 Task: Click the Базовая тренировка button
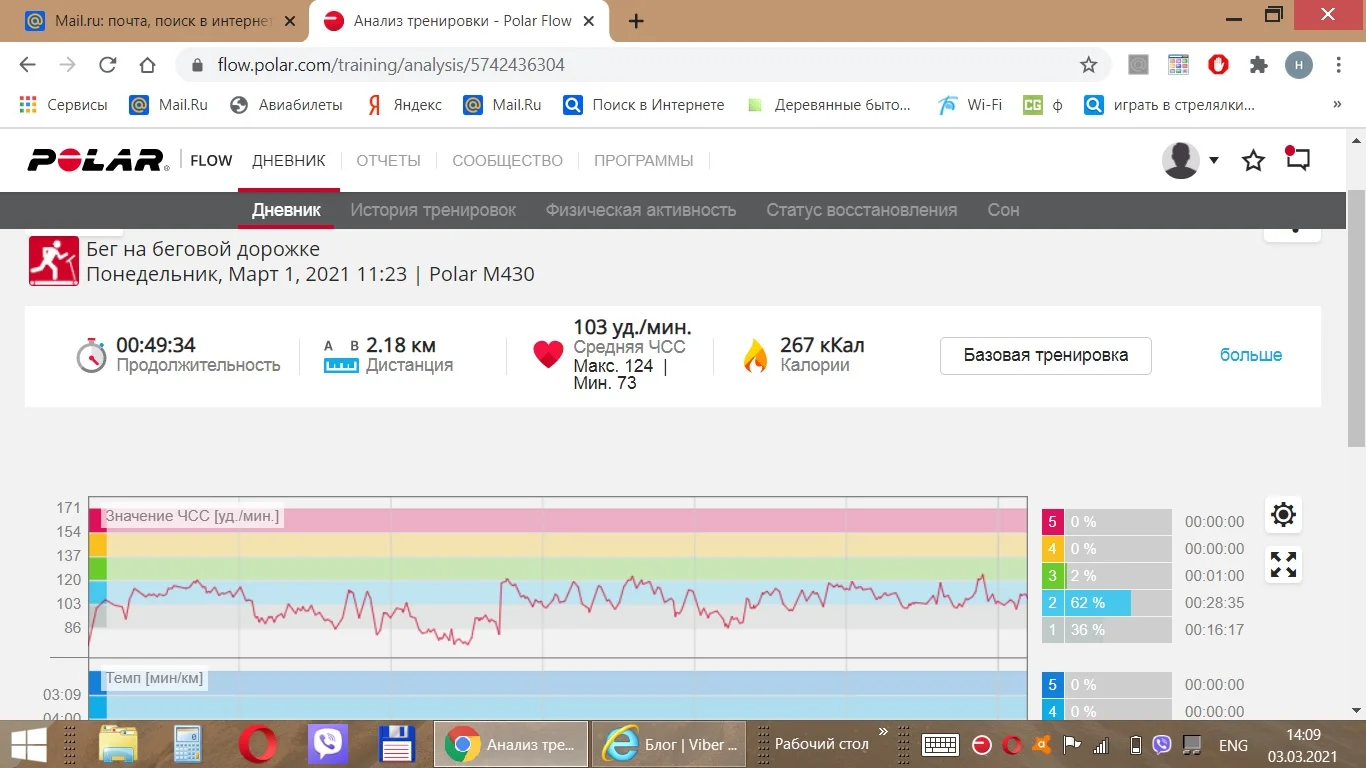pos(1046,355)
